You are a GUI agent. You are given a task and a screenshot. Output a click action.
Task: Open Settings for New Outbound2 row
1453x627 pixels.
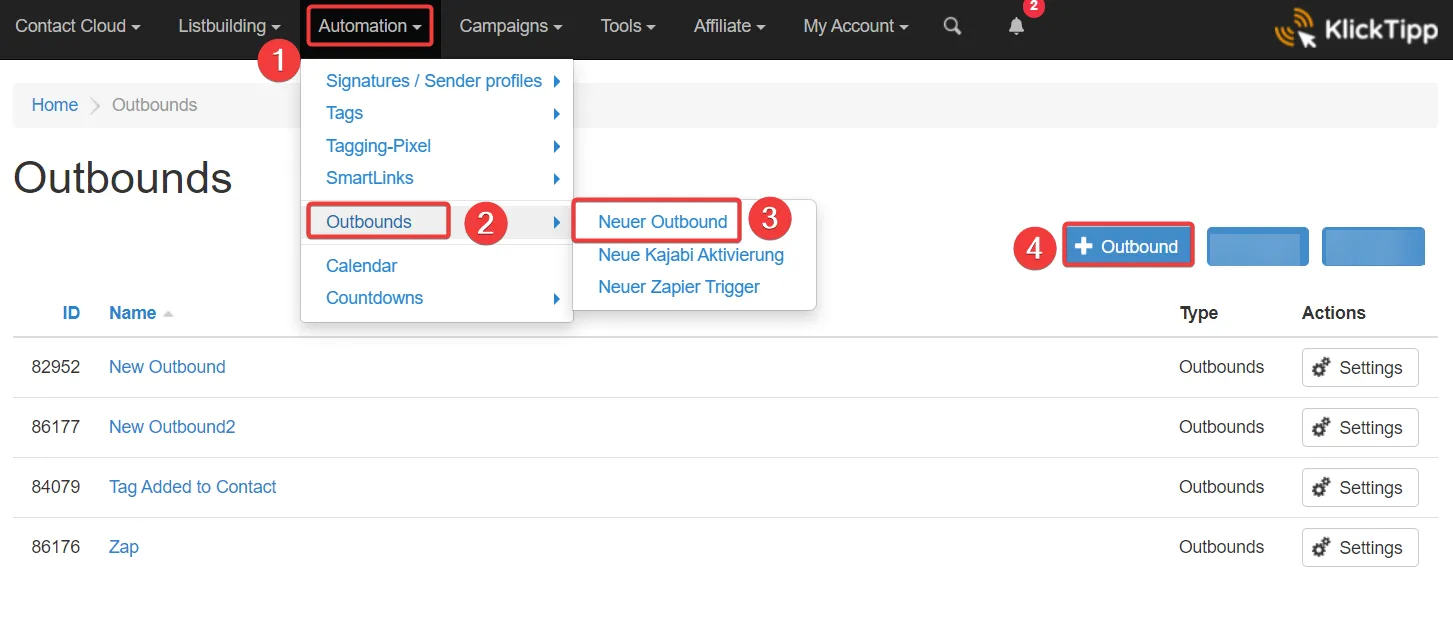(1359, 427)
